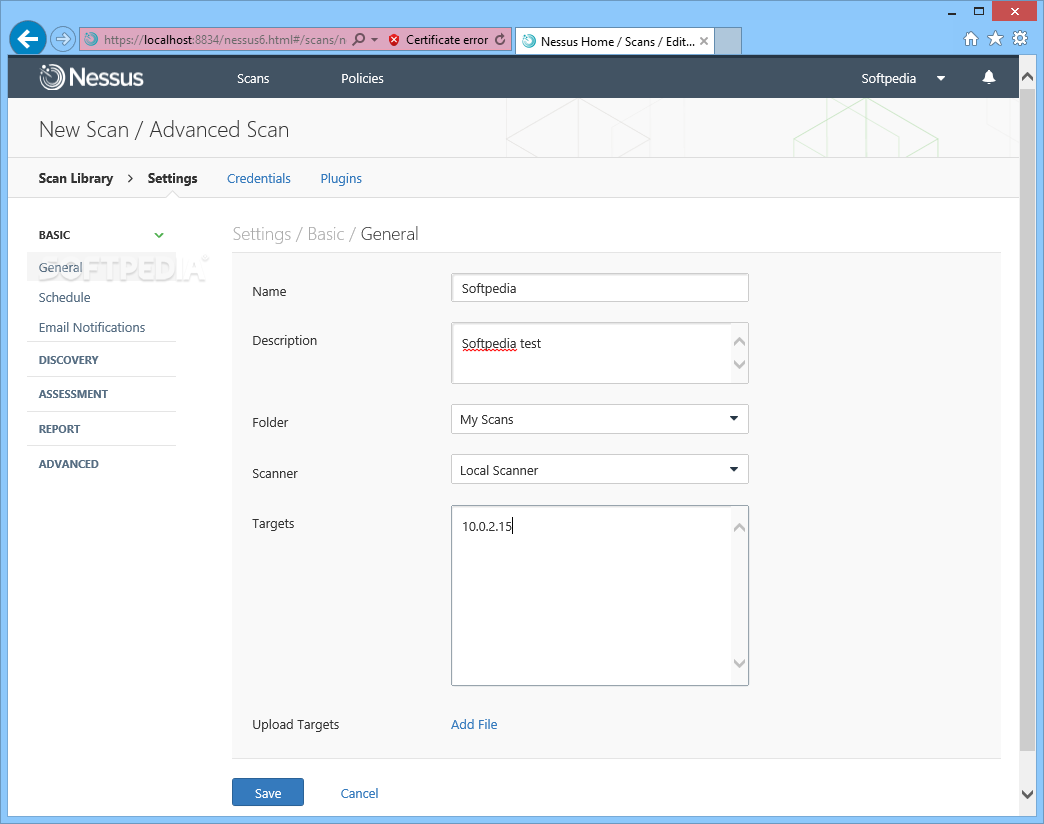1044x824 pixels.
Task: Save the scan configuration
Action: click(268, 792)
